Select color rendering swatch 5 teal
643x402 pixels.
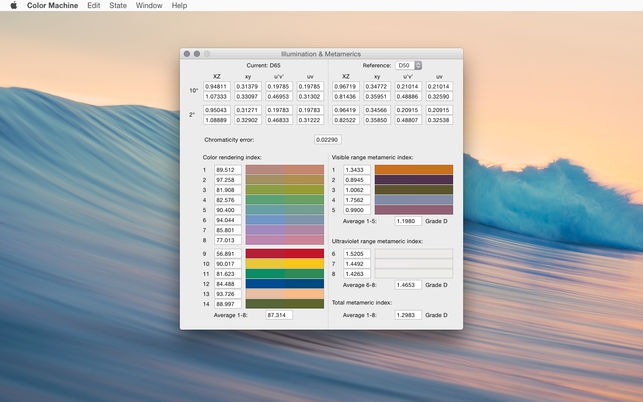coord(285,210)
